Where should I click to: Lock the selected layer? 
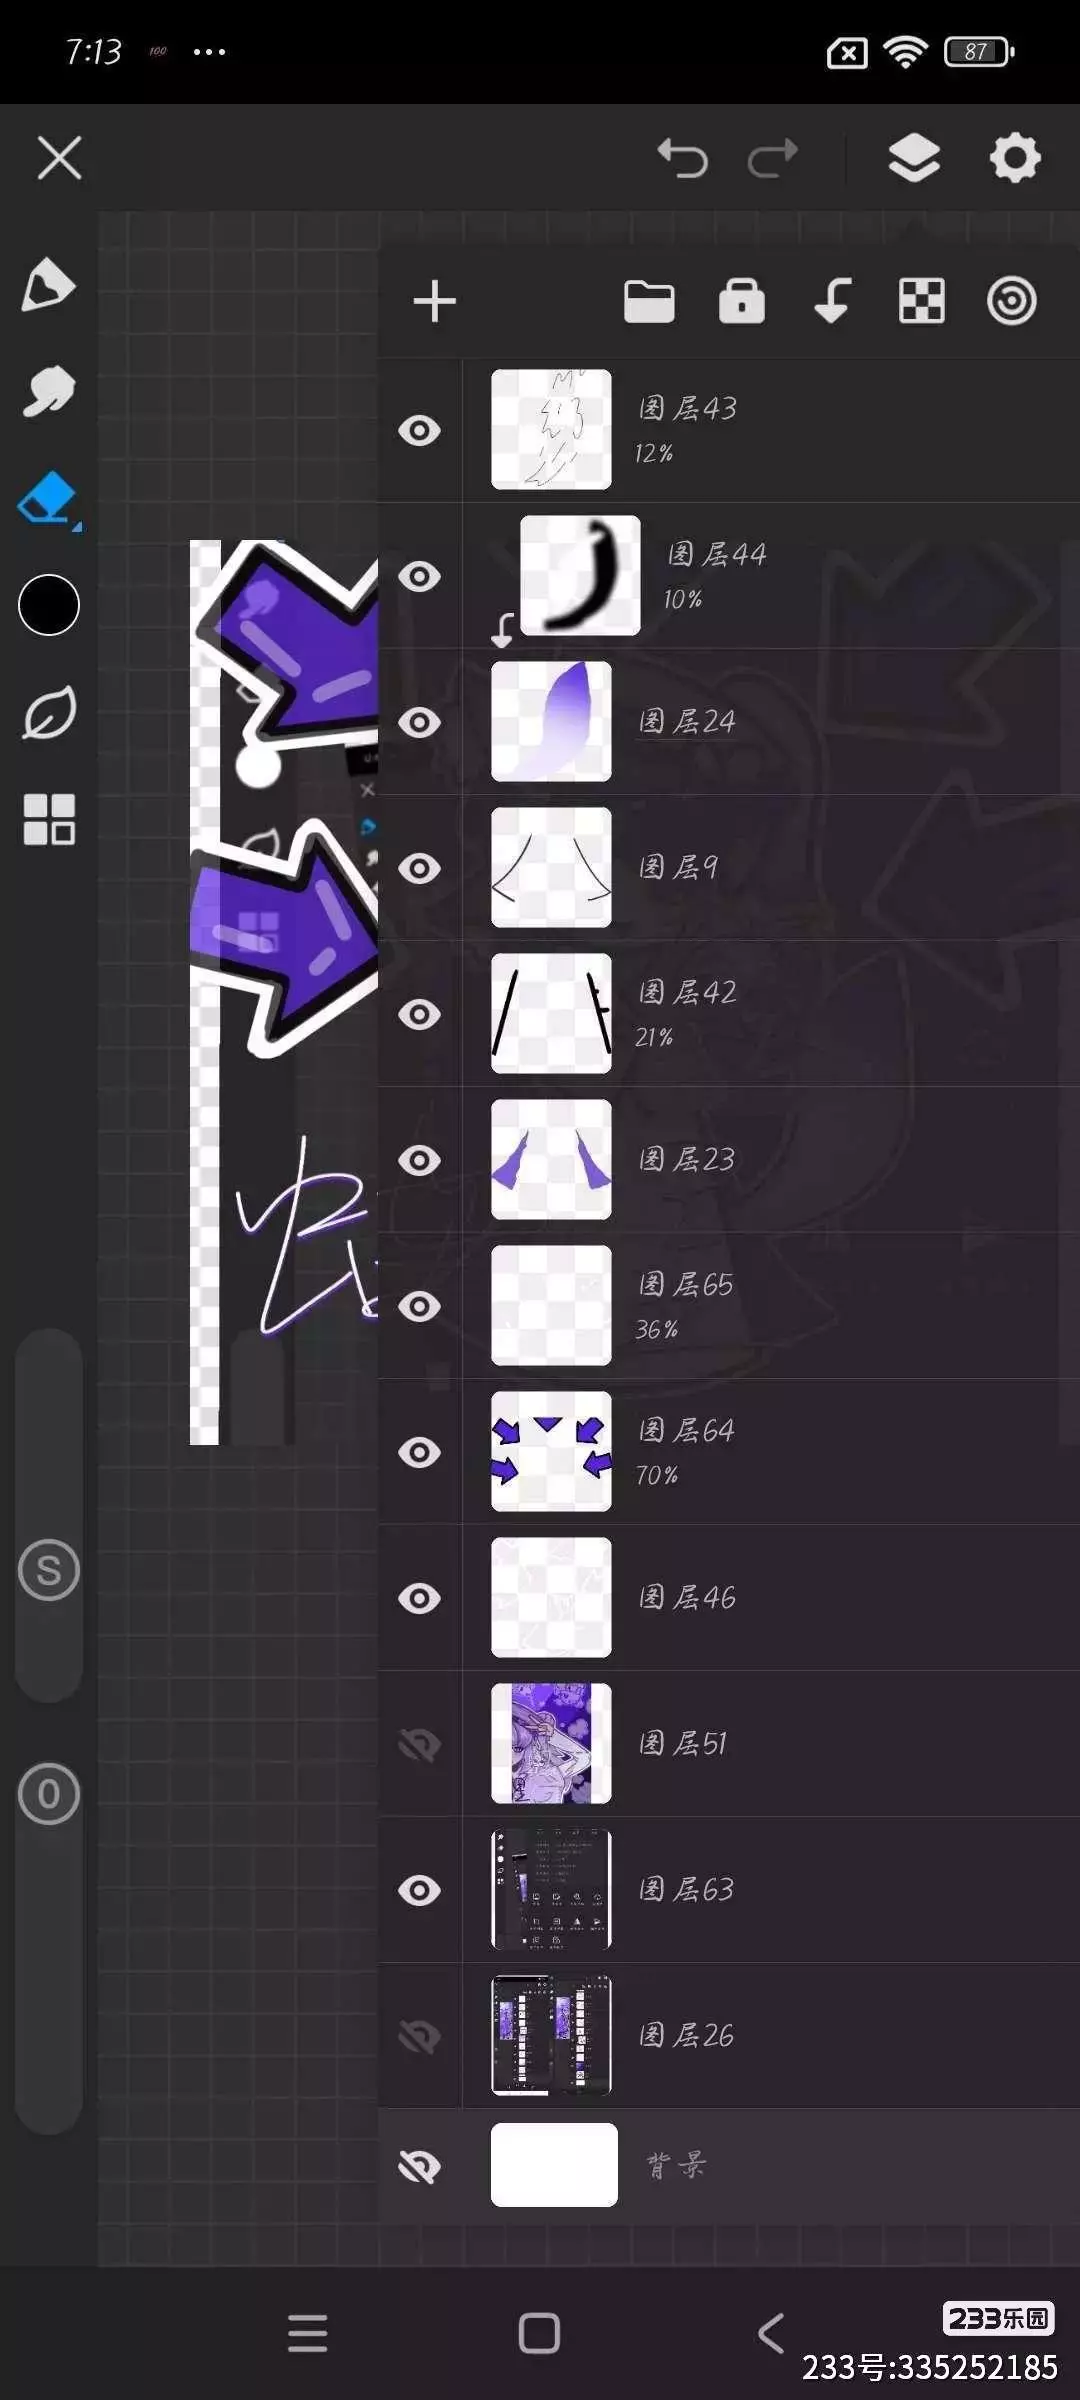coord(742,301)
